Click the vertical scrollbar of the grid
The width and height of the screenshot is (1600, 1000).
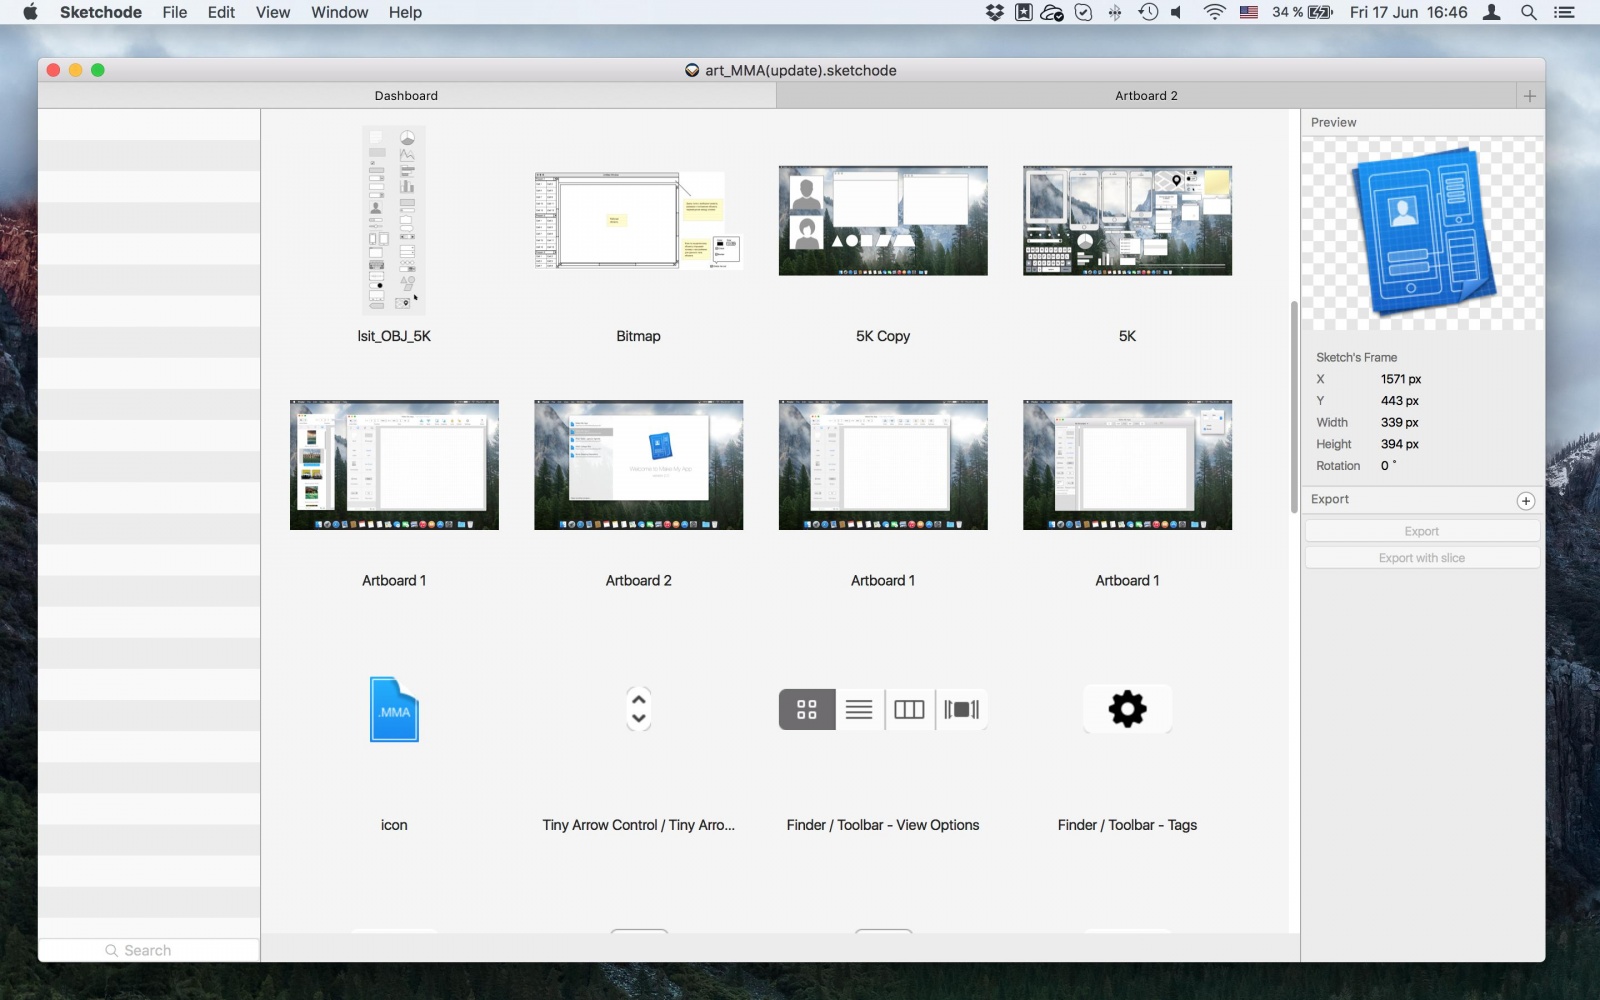1294,407
